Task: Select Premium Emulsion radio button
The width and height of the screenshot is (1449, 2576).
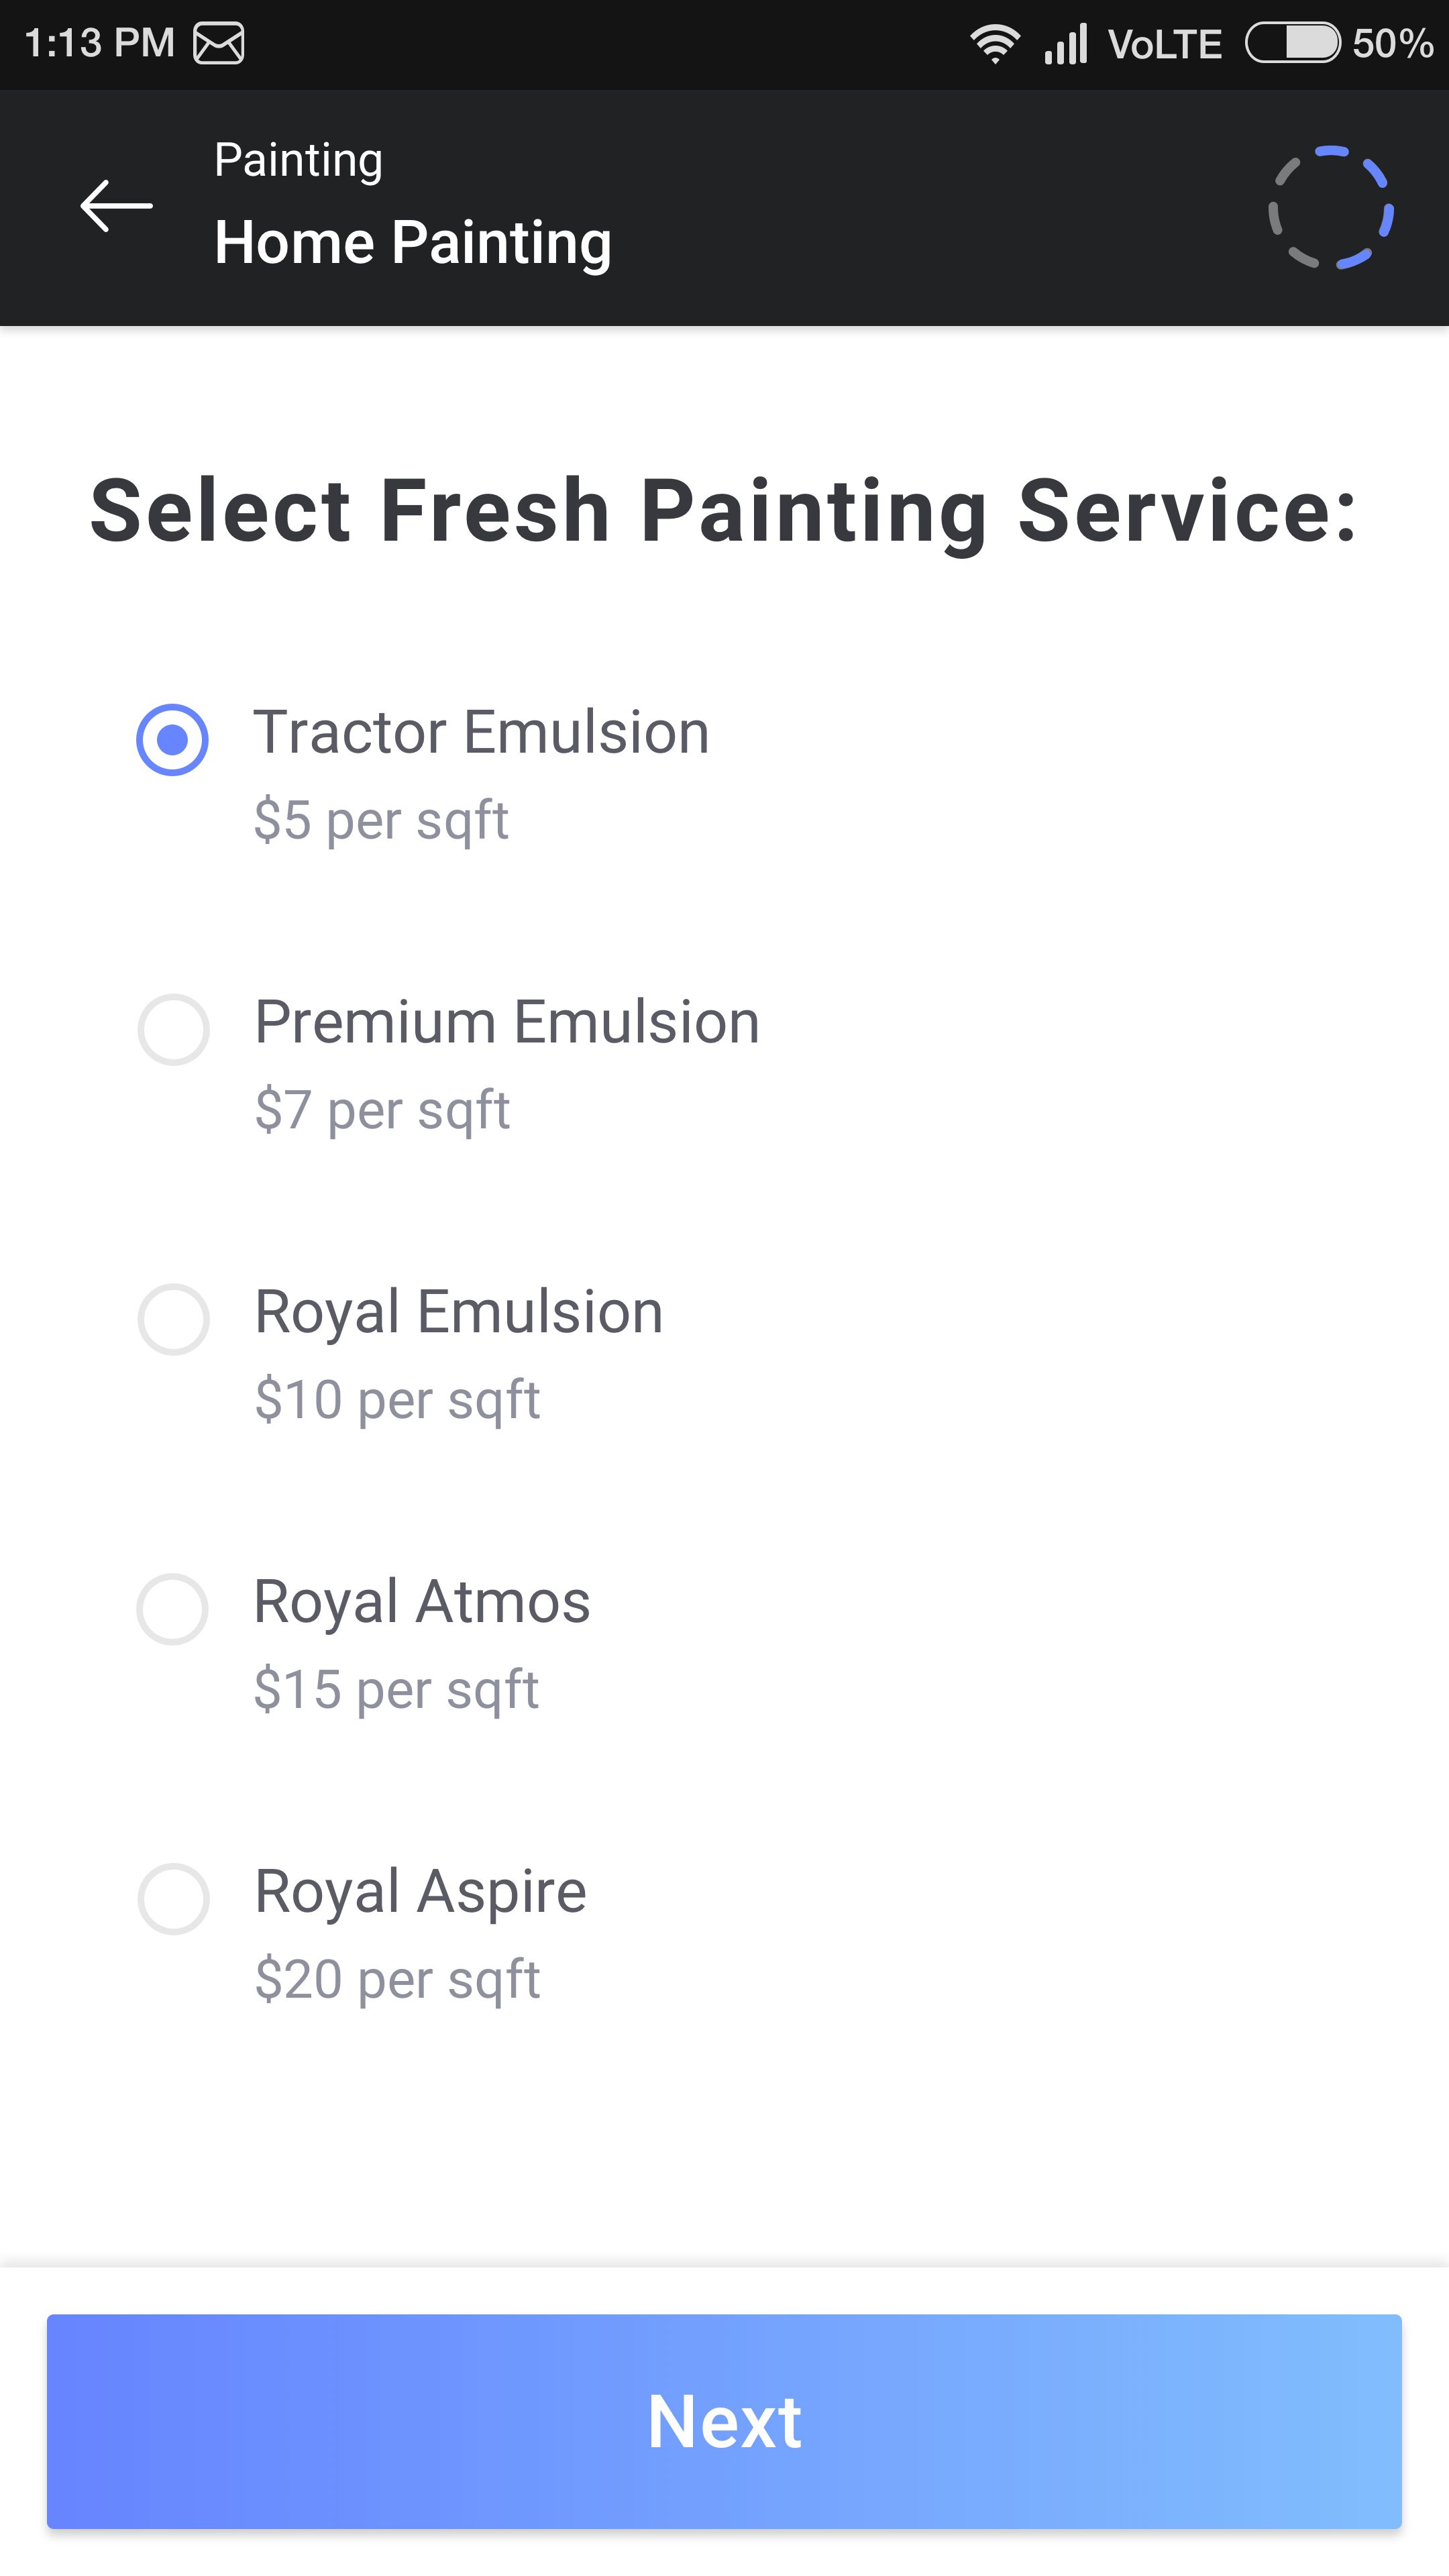Action: (x=173, y=1029)
